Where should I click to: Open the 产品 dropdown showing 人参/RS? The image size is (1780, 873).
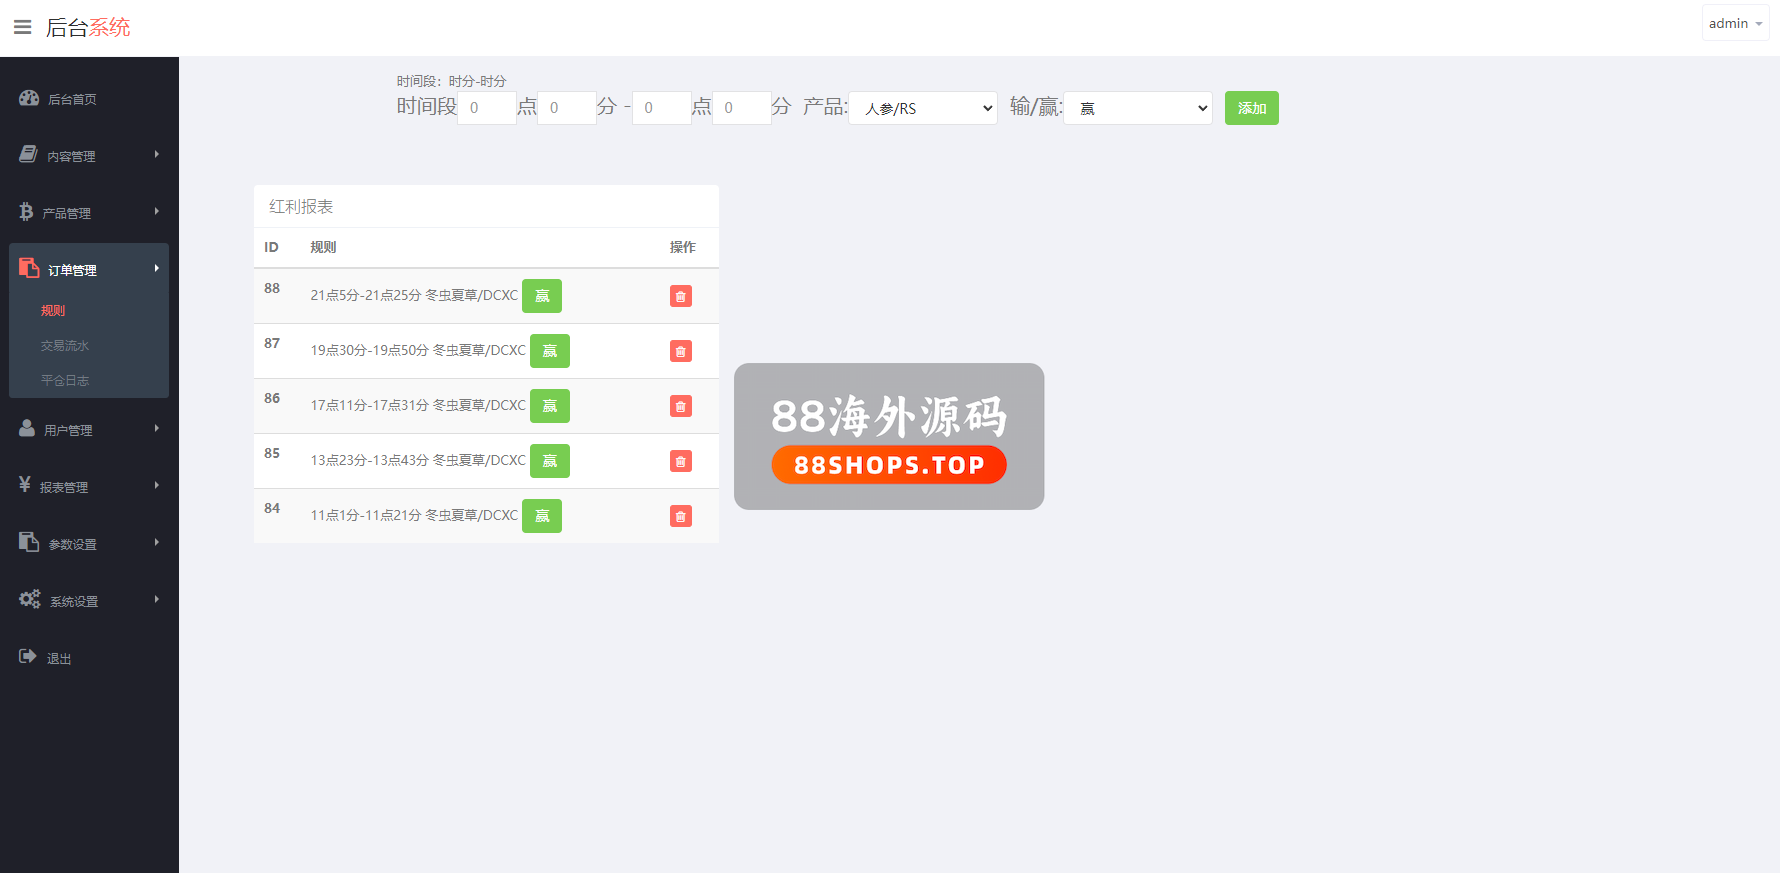[922, 108]
